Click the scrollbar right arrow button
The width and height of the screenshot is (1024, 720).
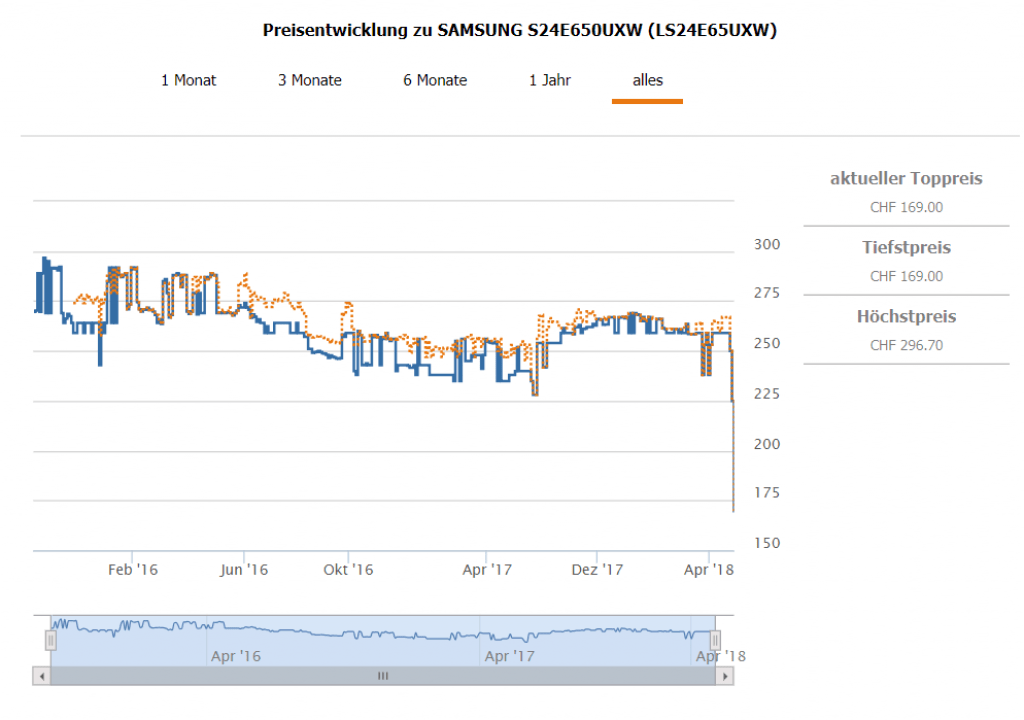724,676
